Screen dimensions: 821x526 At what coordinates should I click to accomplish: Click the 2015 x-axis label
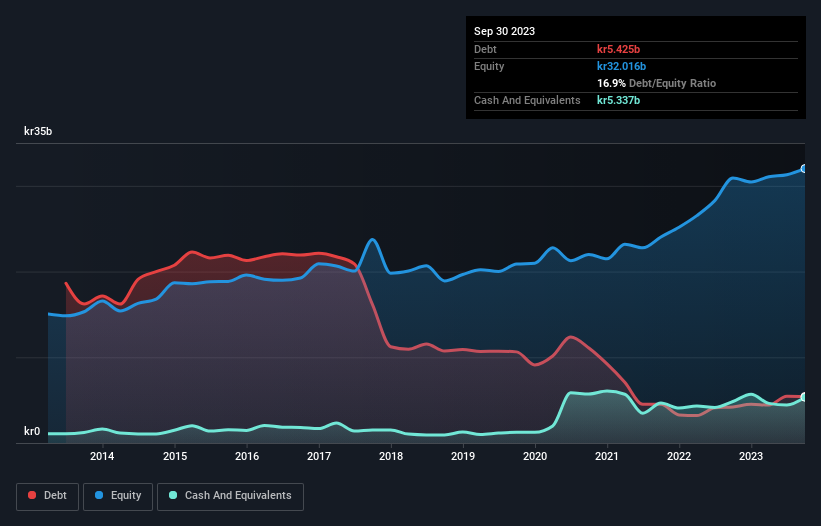pyautogui.click(x=175, y=456)
